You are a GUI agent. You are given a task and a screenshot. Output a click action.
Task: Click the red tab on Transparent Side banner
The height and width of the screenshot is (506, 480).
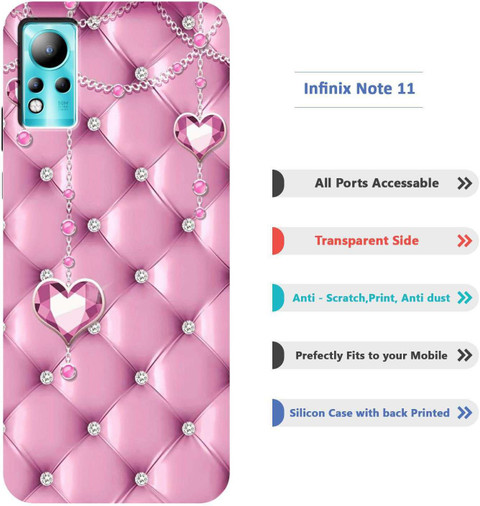278,241
